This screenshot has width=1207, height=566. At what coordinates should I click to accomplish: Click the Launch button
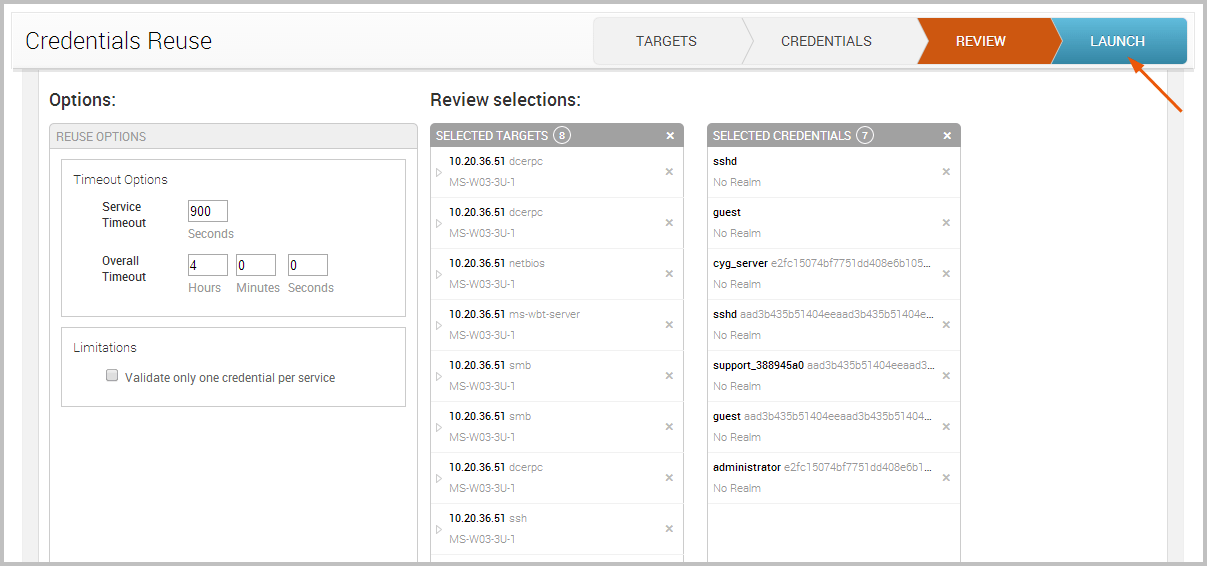coord(1117,42)
